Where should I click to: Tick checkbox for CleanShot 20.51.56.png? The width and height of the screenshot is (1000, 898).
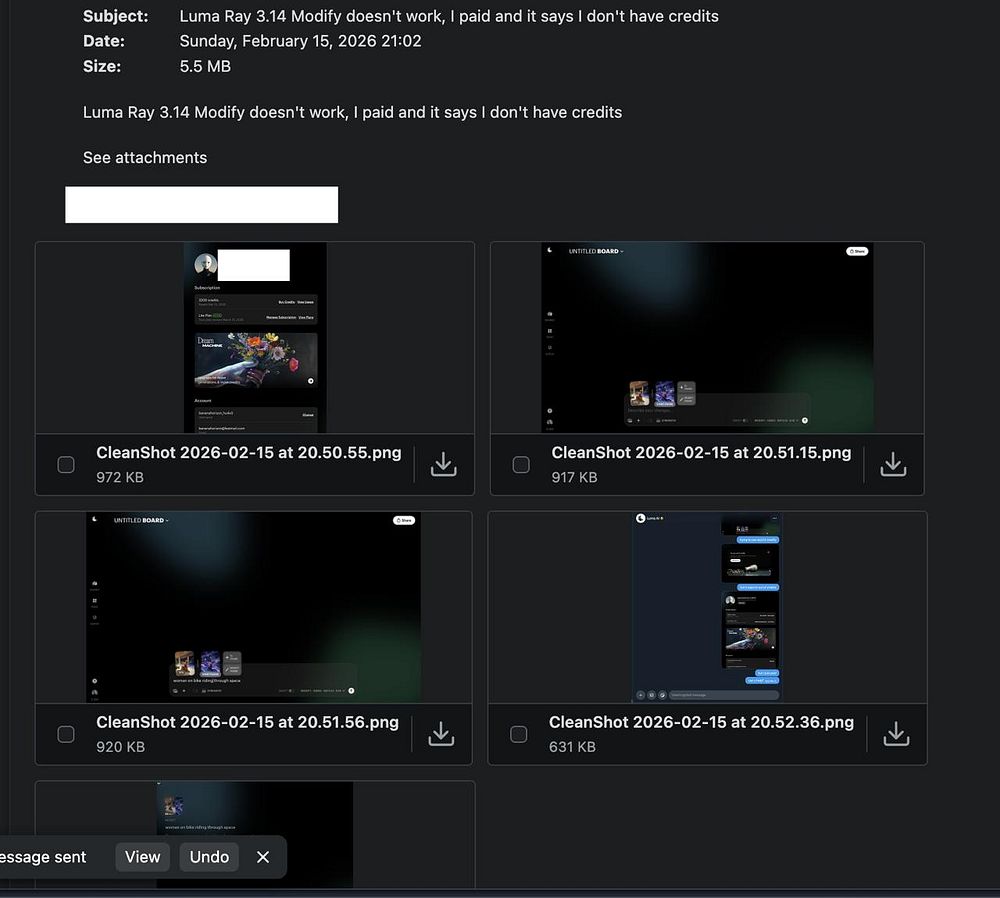click(x=66, y=734)
